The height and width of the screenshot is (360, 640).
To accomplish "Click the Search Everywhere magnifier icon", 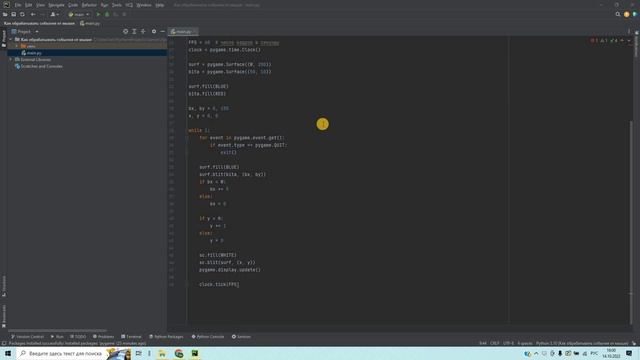I will click(618, 14).
